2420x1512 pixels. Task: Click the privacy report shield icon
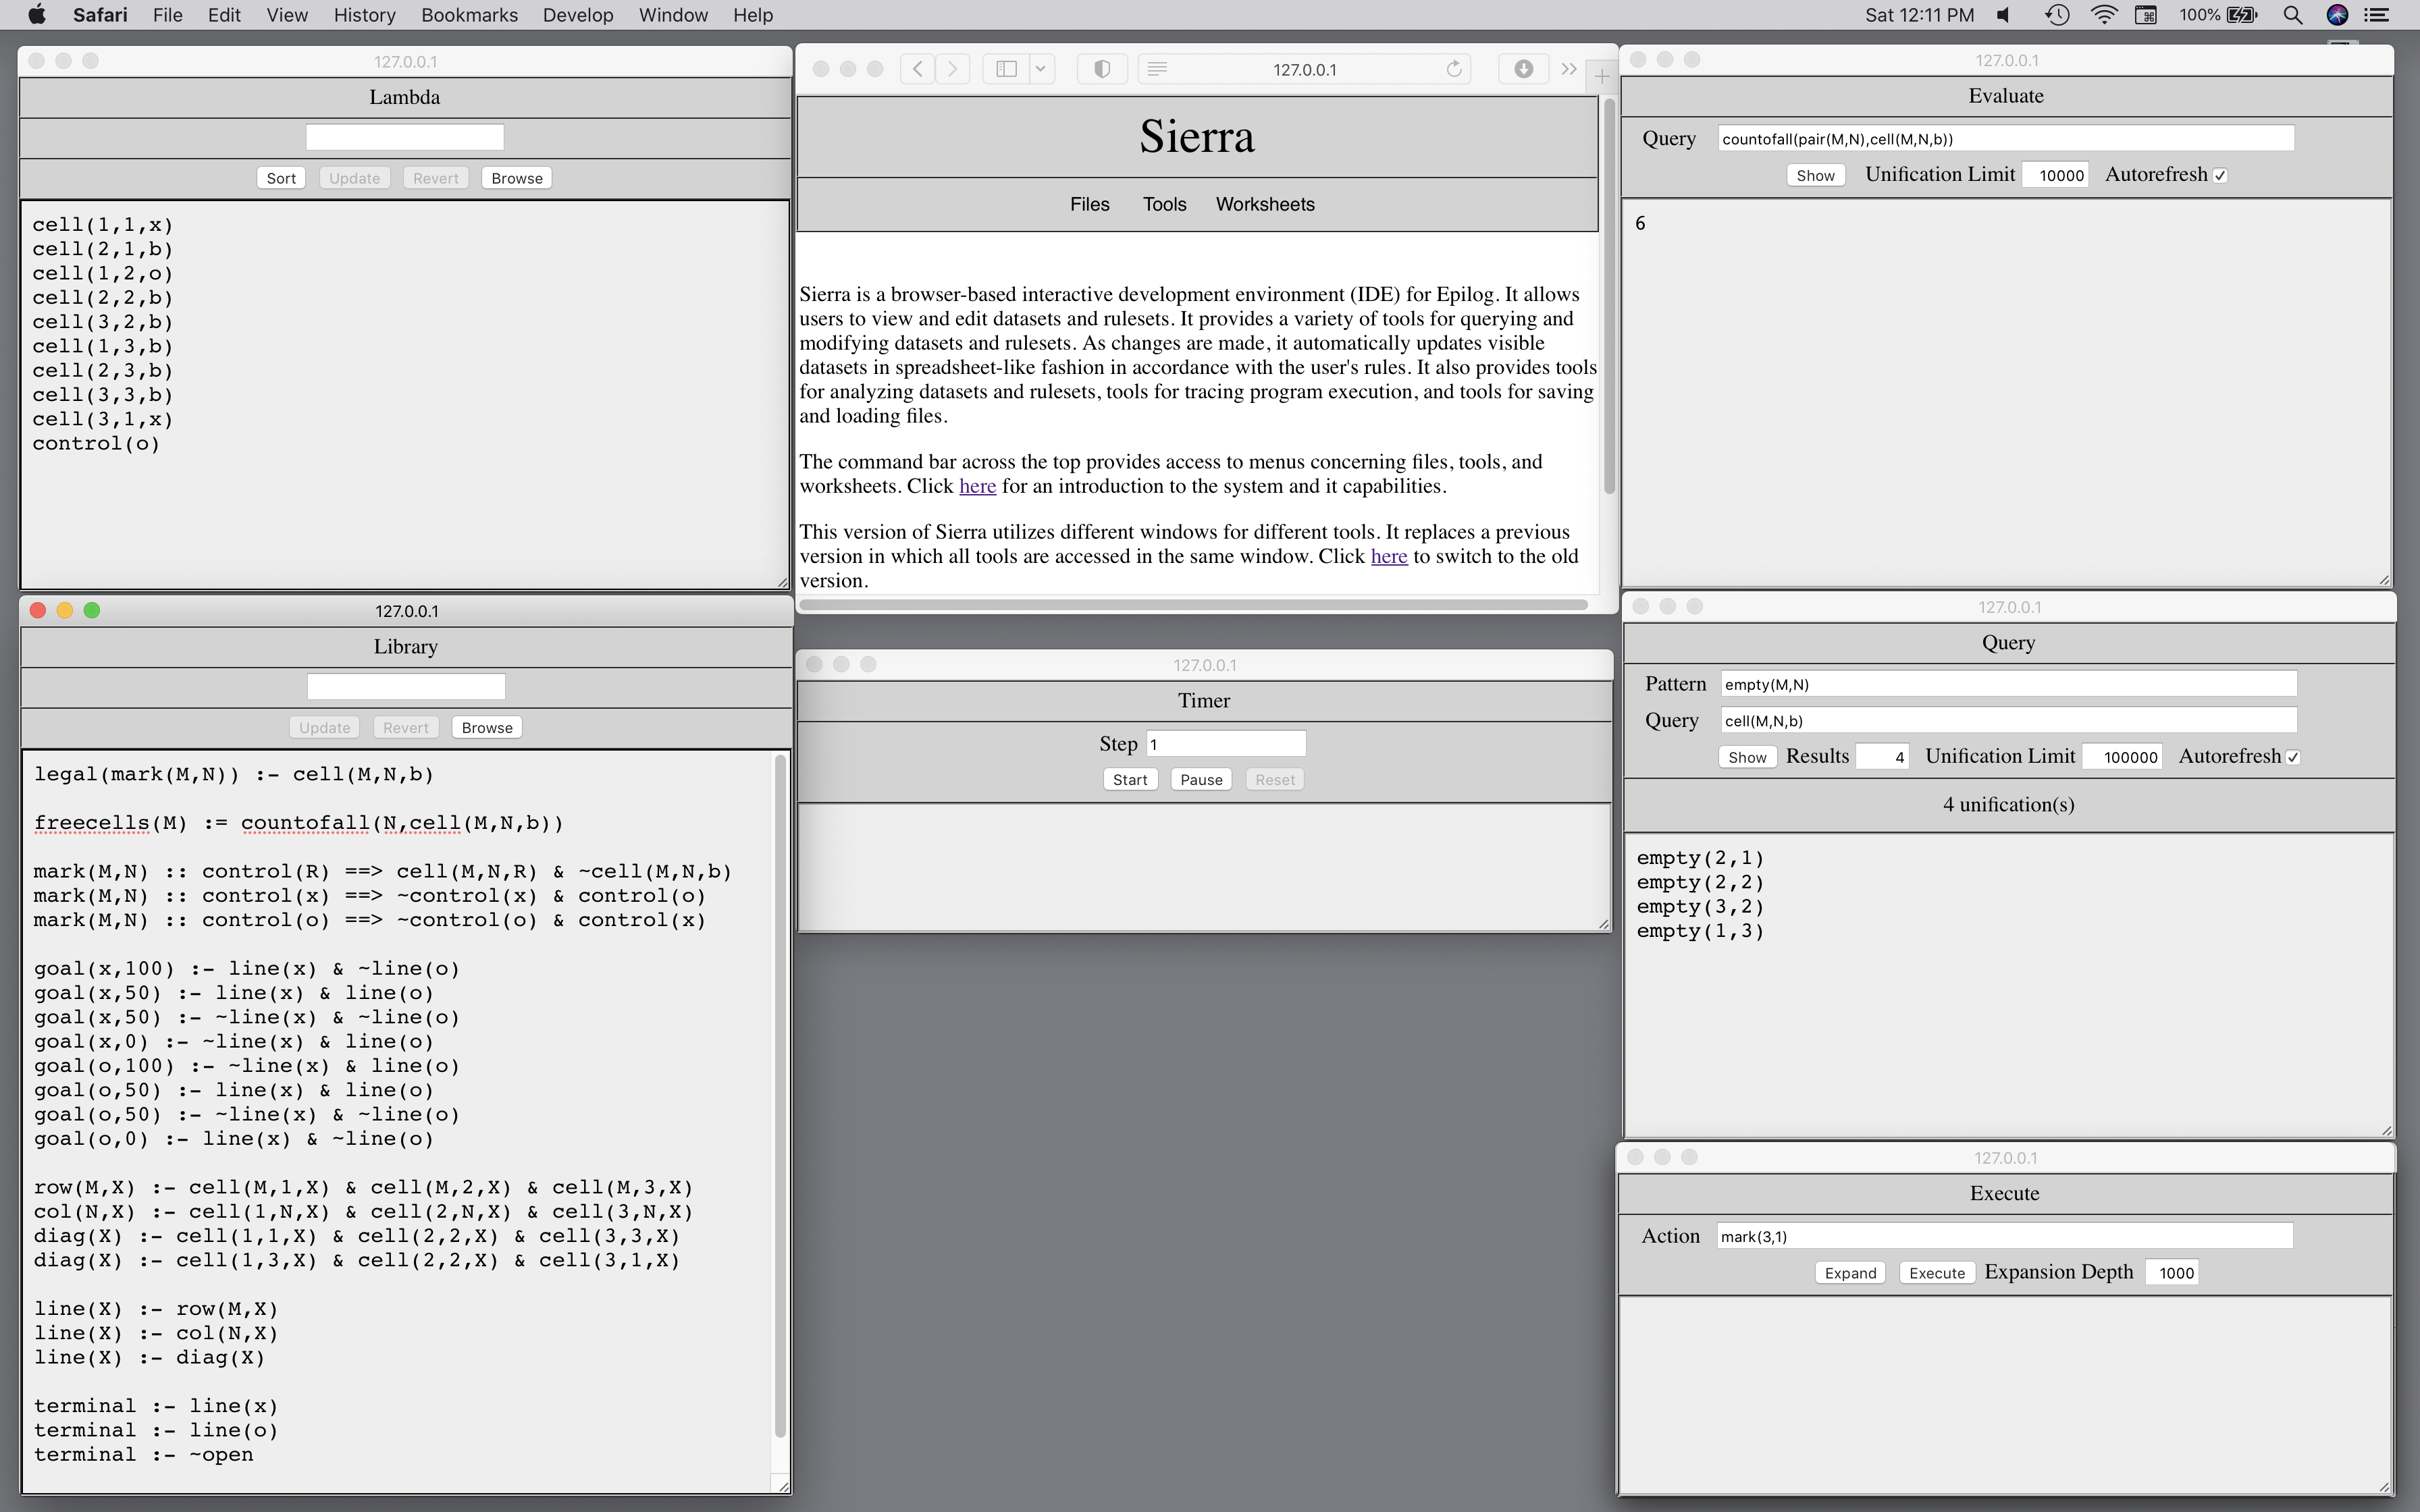[1102, 69]
